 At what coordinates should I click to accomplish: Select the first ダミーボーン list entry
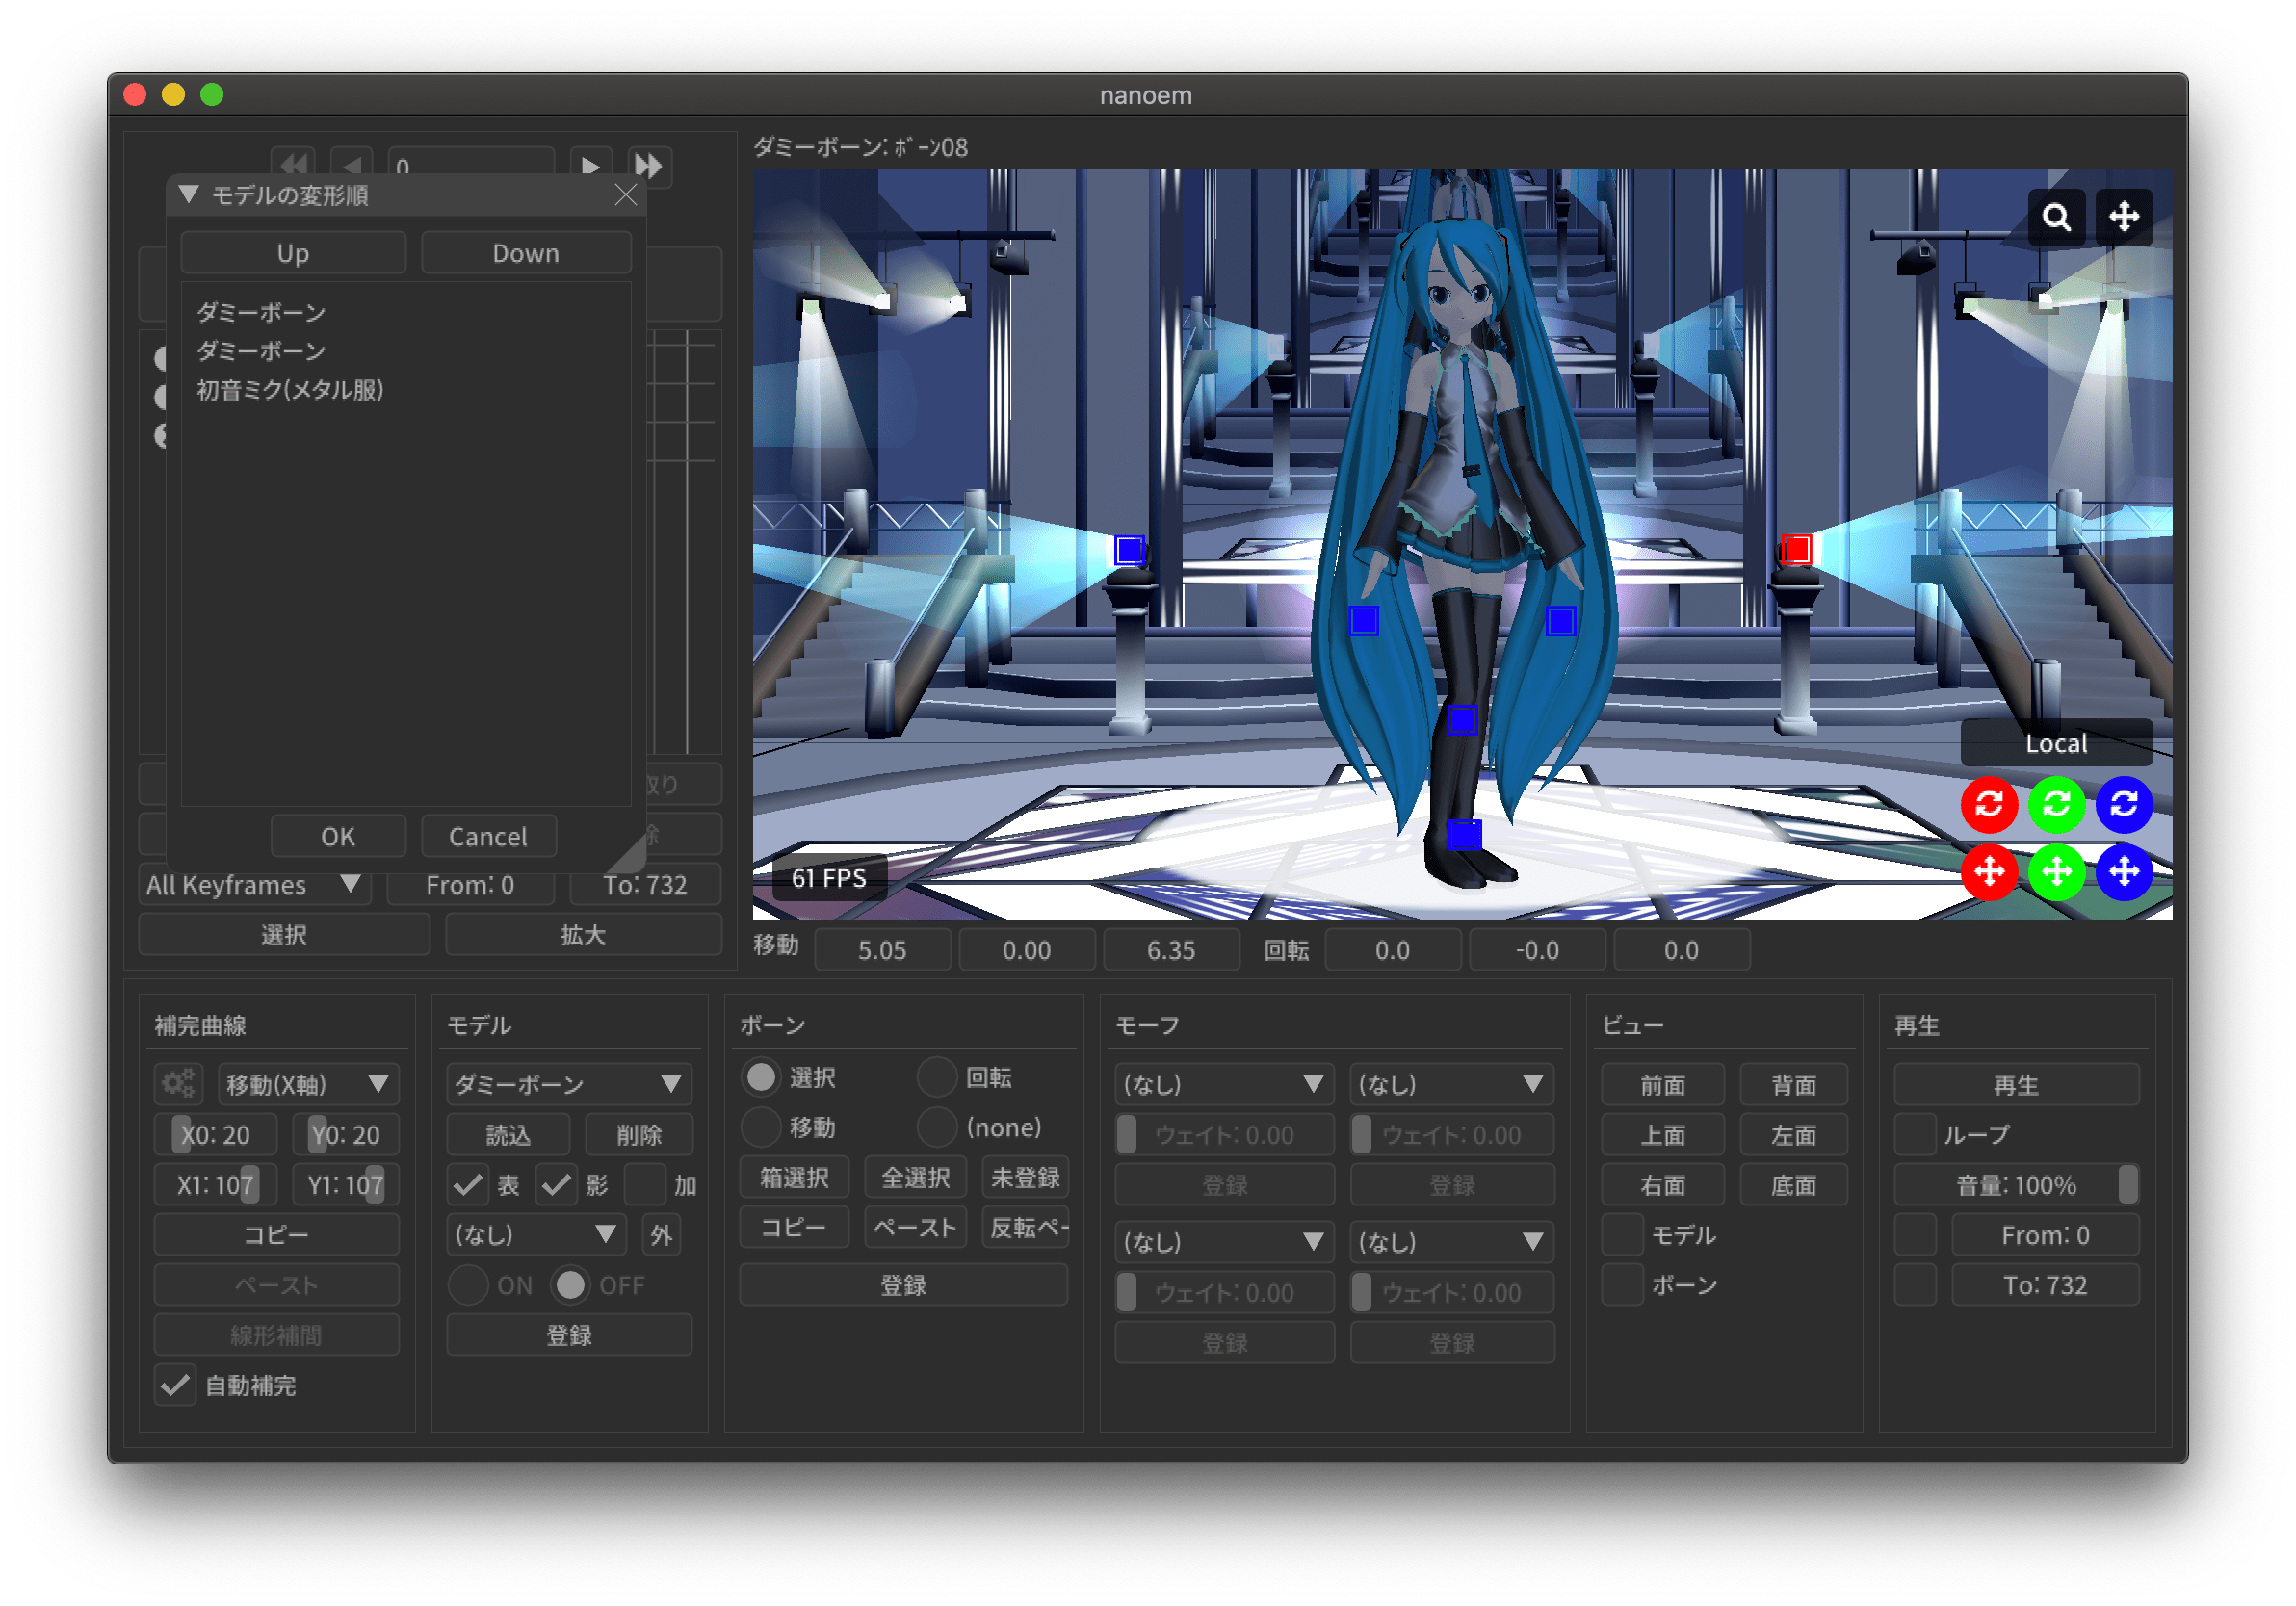click(x=261, y=312)
